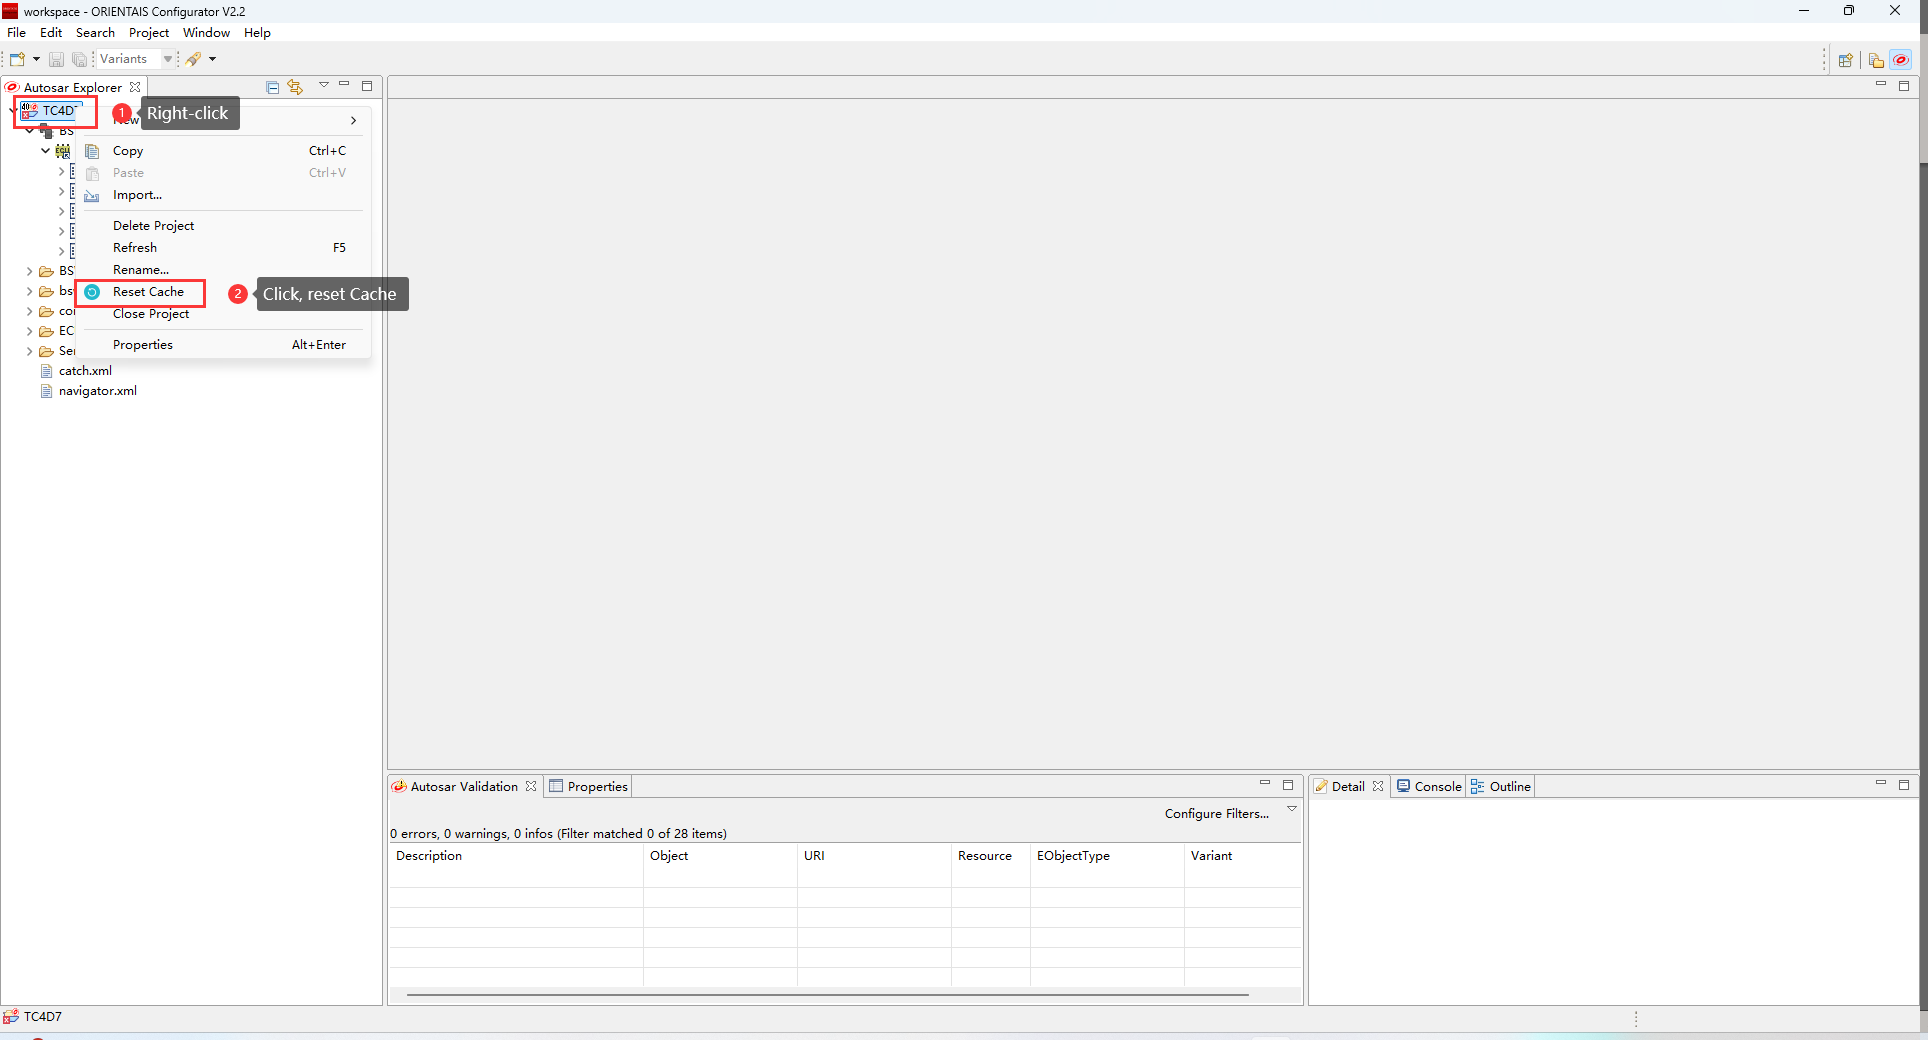Click Configure Filters... link
The image size is (1928, 1040).
coord(1216,814)
